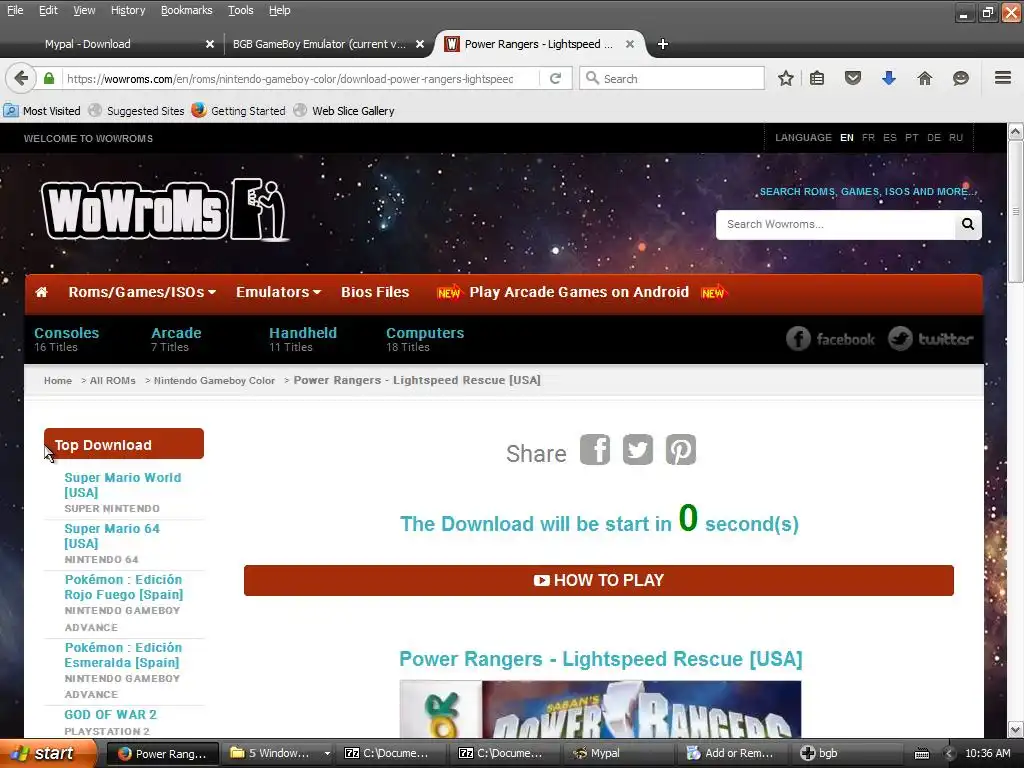Screen dimensions: 1024x768
Task: Click the green padlock site security icon
Action: 49,78
